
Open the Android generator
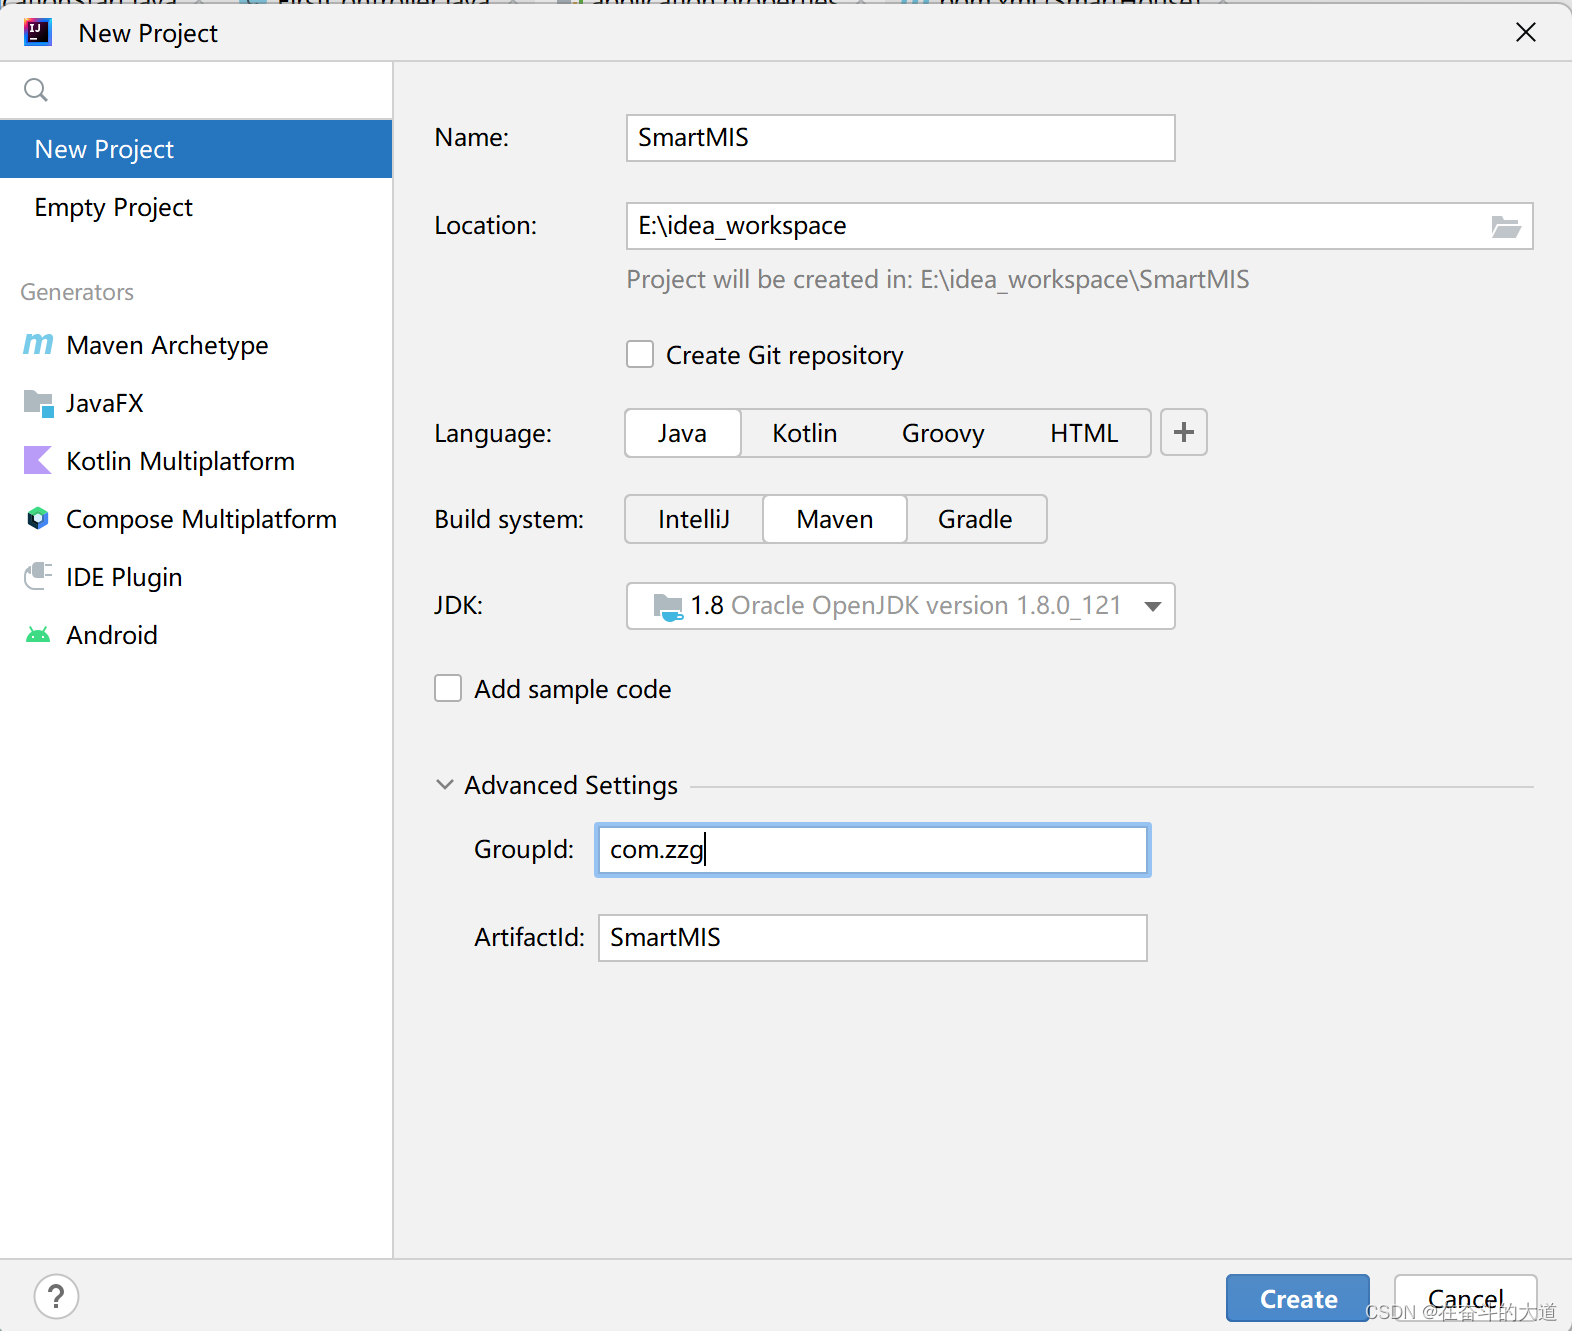(196, 635)
